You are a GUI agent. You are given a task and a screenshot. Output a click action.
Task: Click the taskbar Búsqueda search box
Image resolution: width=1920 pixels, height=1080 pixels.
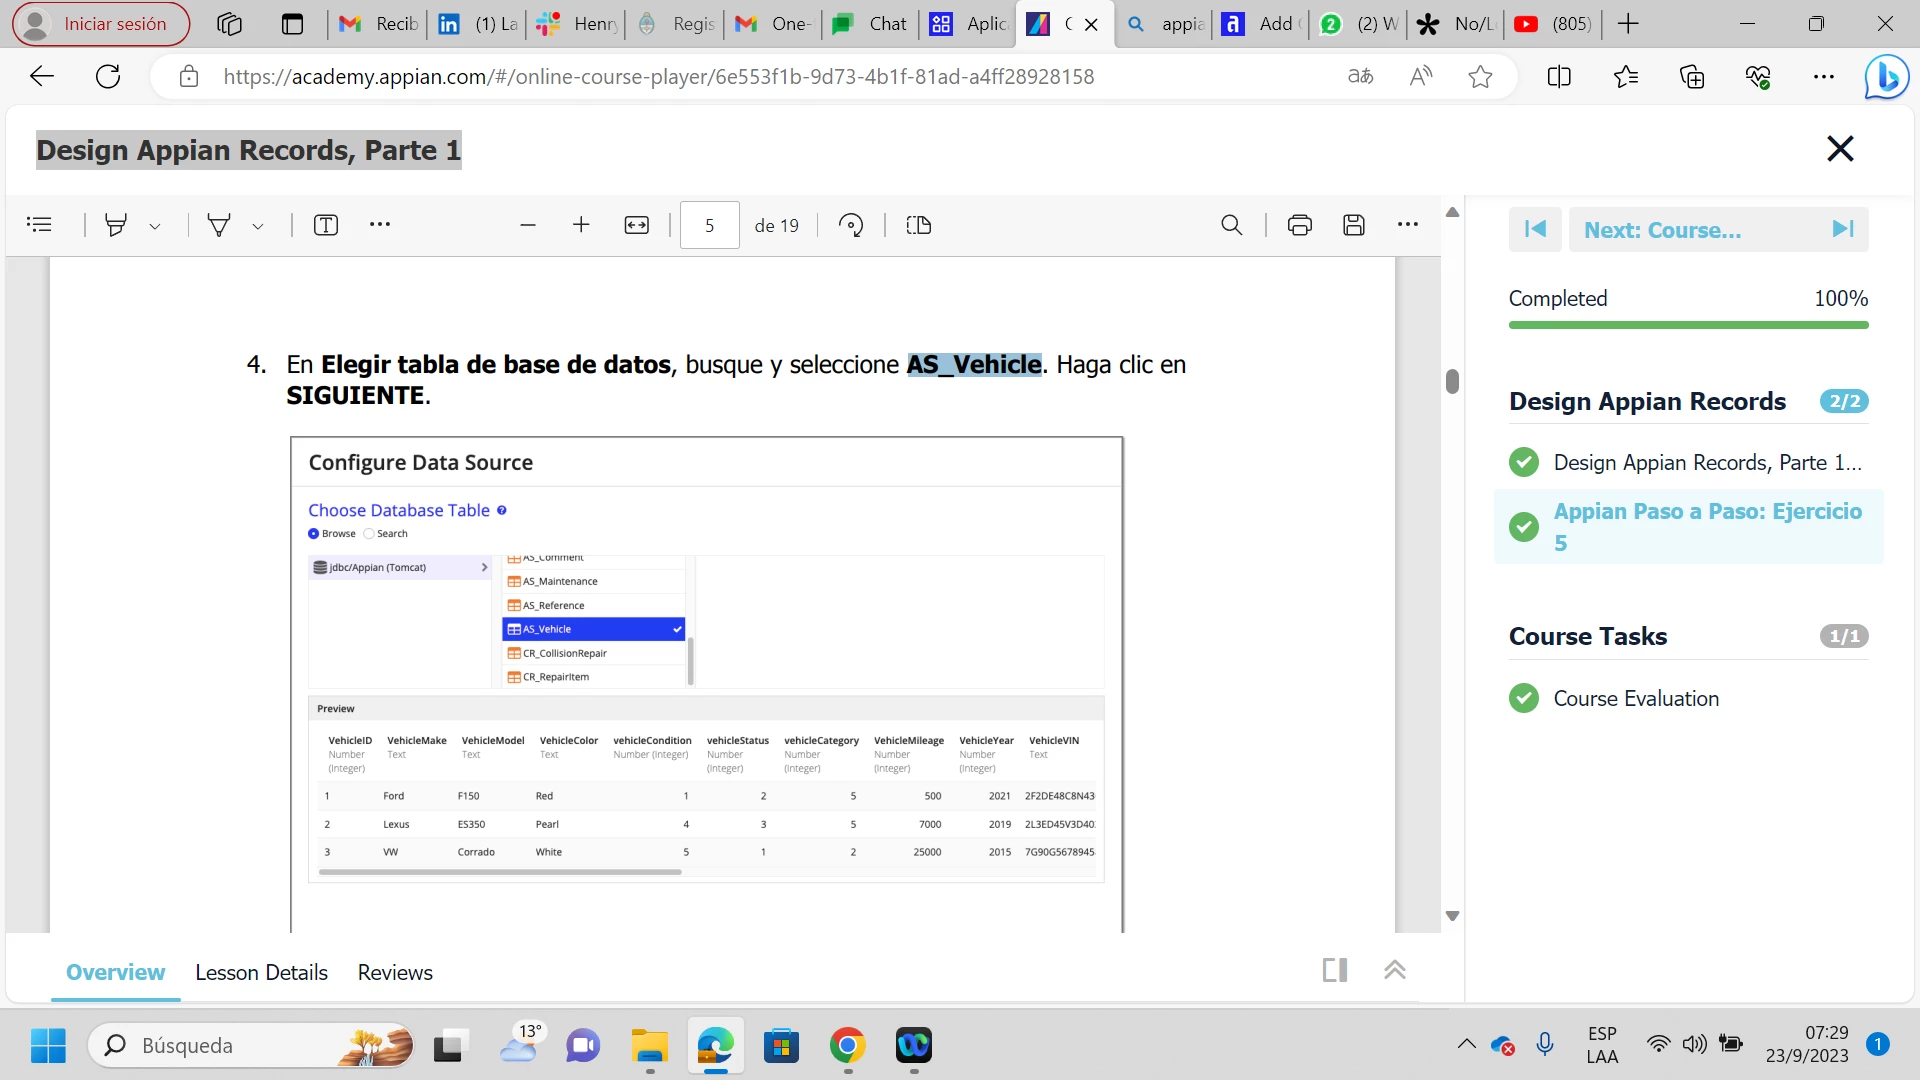coord(251,1045)
